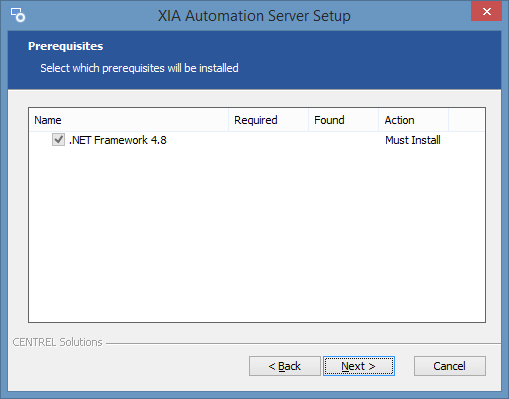Close the XIA Automation Server Setup window

[486, 11]
